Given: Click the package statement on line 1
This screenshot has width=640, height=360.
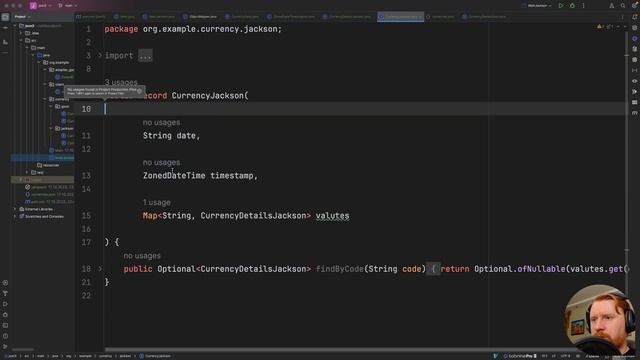Looking at the screenshot, I should point(193,29).
